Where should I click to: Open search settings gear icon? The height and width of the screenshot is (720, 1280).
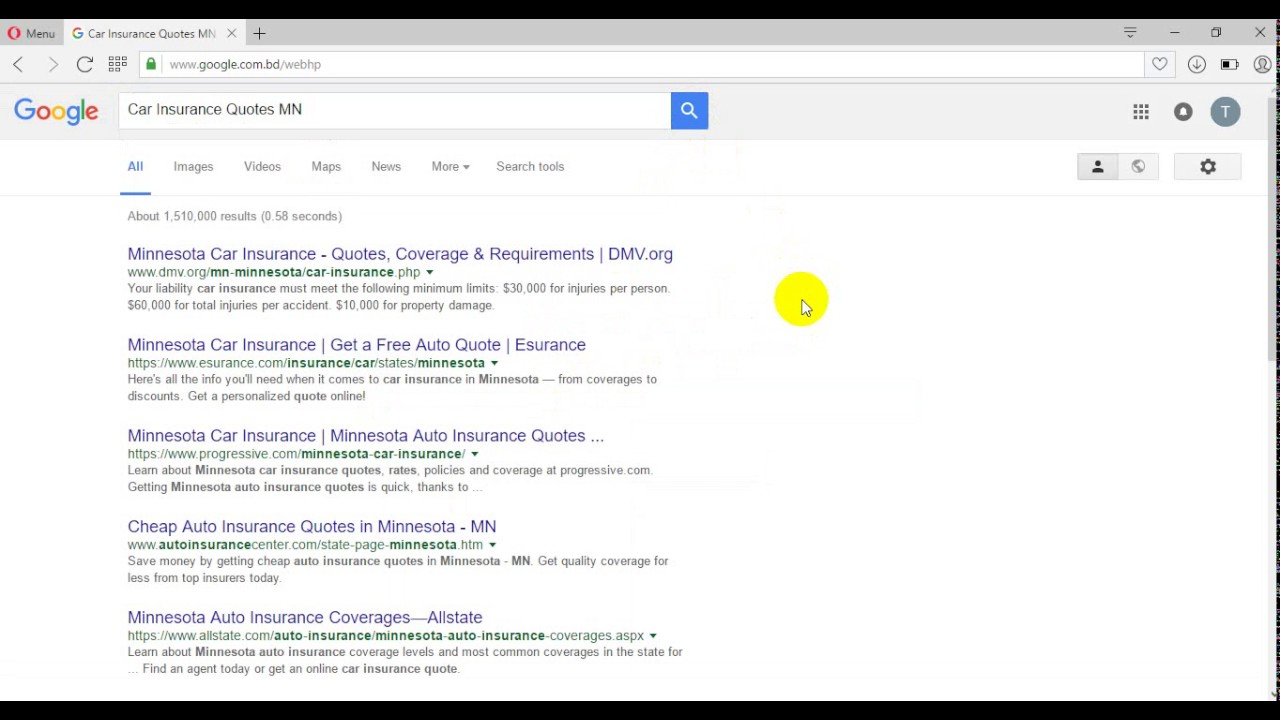tap(1208, 167)
